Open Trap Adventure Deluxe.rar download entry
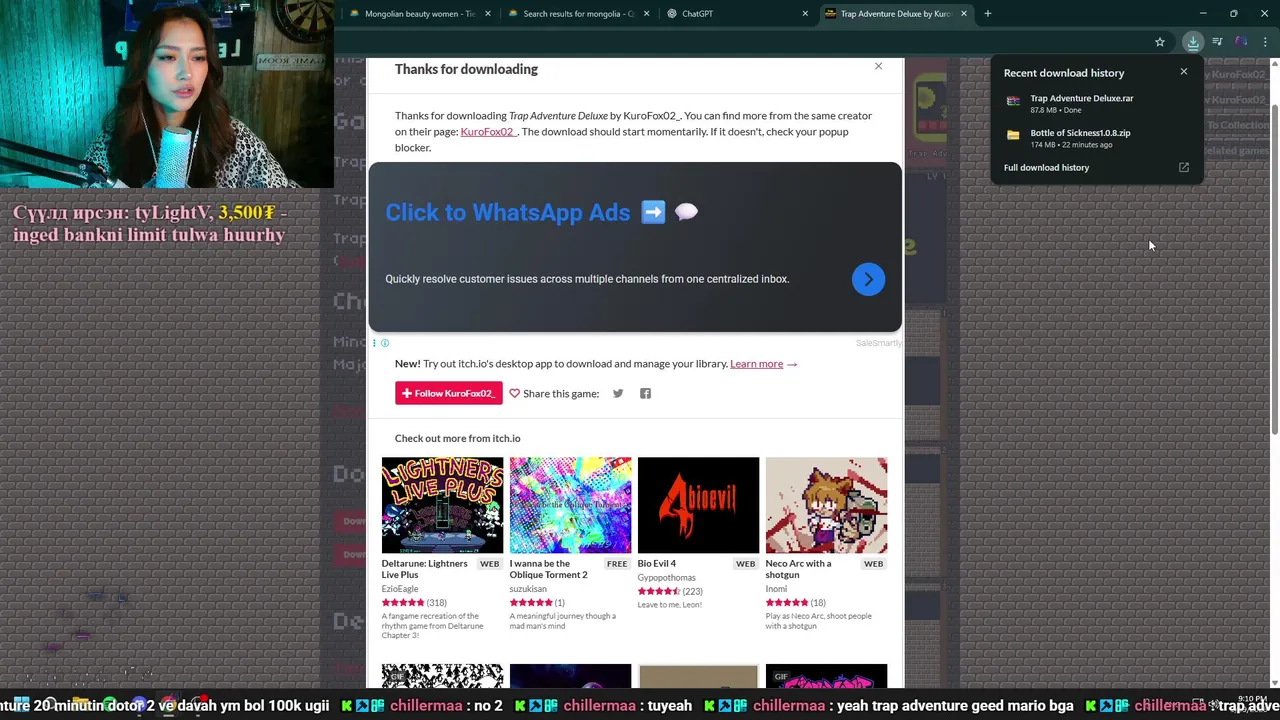This screenshot has width=1280, height=720. tap(1097, 103)
